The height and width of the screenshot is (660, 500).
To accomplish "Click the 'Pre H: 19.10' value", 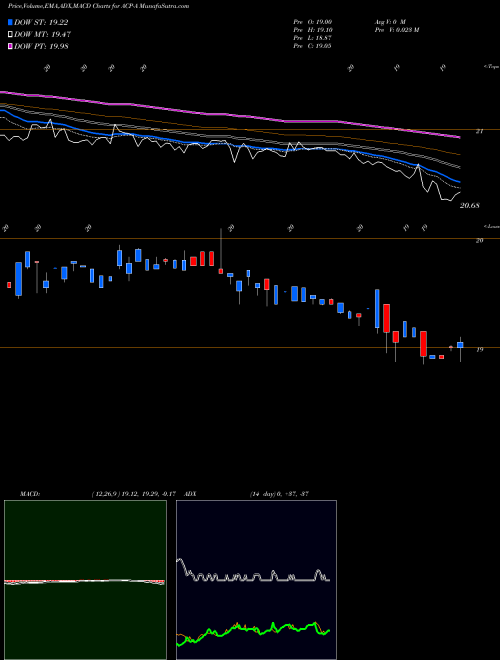I will coord(312,30).
